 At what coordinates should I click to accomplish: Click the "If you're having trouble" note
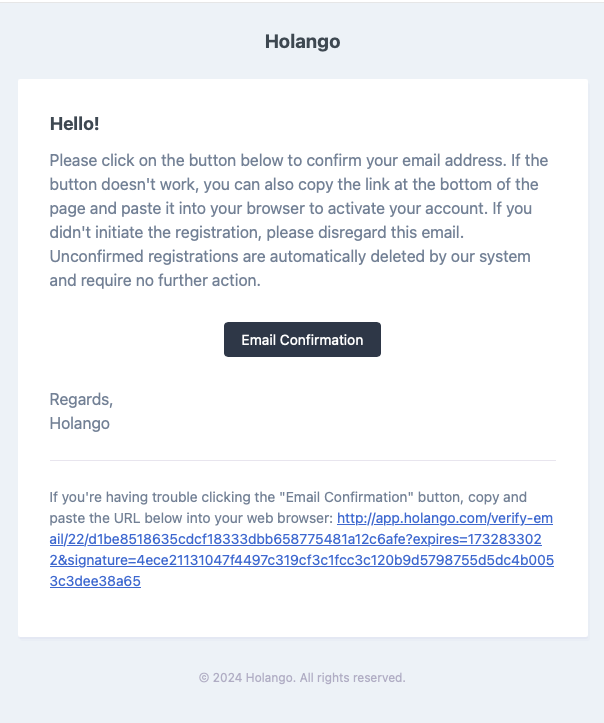coord(130,497)
